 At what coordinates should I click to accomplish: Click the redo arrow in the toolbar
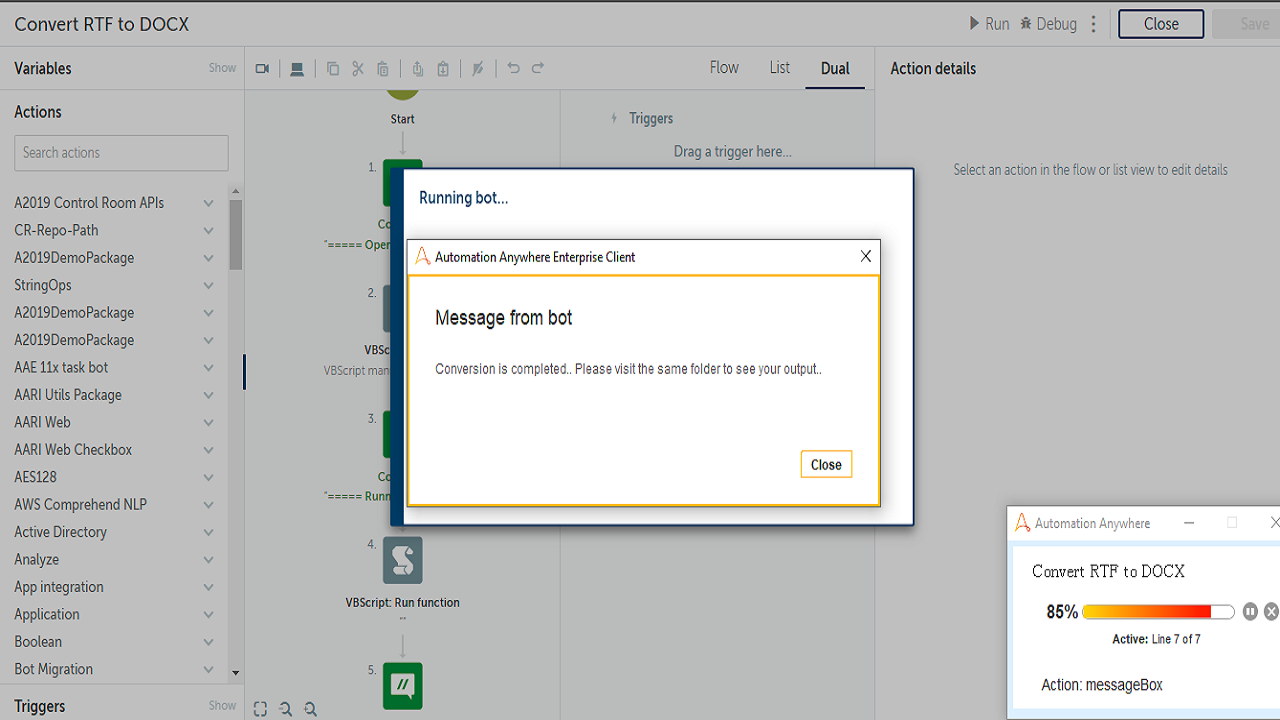pos(538,68)
